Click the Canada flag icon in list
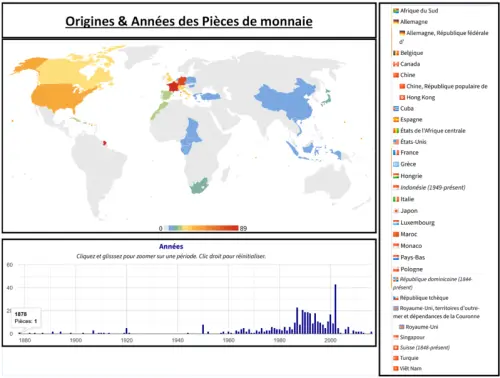Viewport: 500px width, 378px height. (396, 64)
